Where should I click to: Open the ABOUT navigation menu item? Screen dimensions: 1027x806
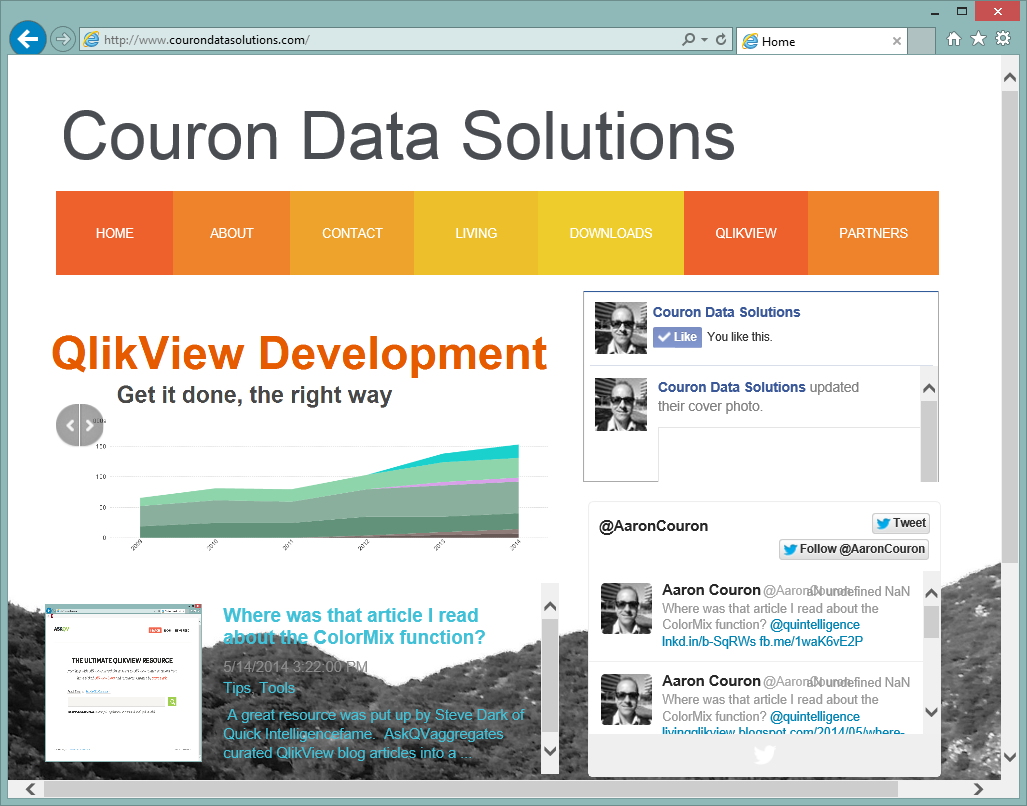click(x=231, y=233)
